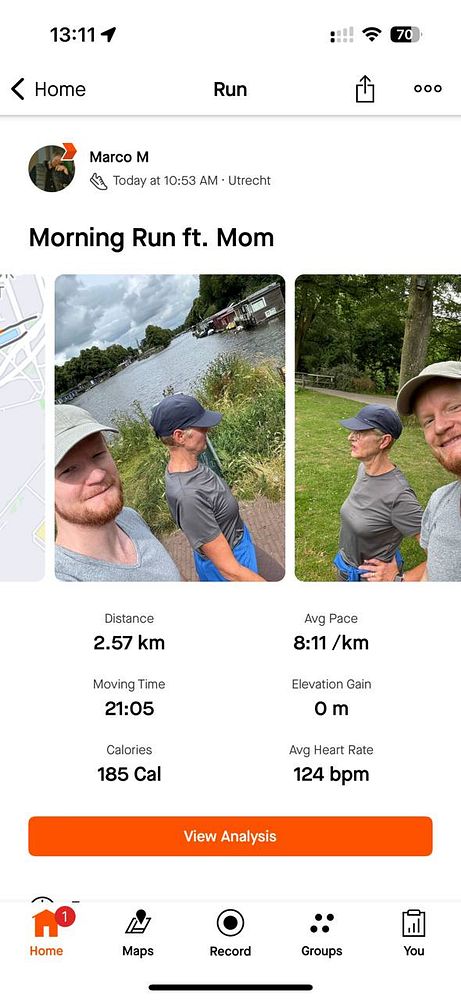Go back using the Home chevron

point(48,89)
